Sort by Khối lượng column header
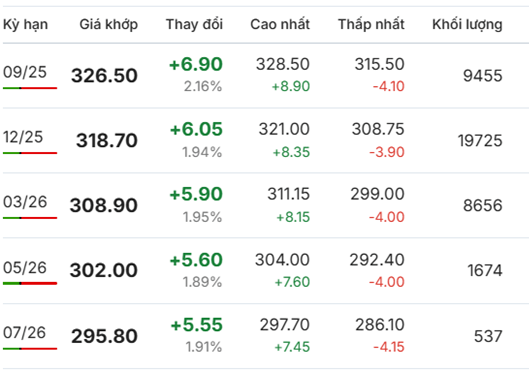 (467, 25)
